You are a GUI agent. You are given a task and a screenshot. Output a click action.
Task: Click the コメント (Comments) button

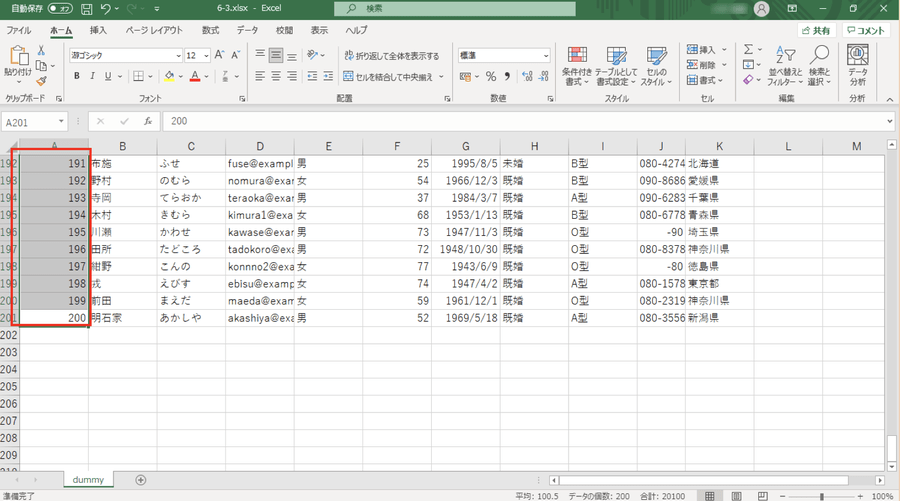click(865, 31)
